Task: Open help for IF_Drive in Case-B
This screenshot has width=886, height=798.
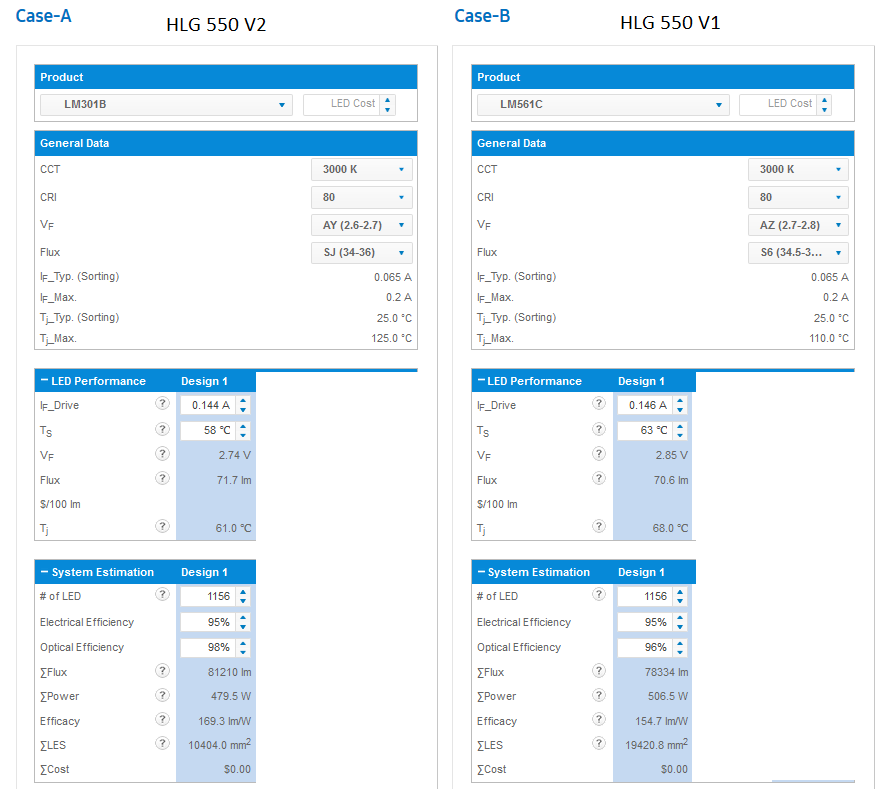Action: (x=599, y=404)
